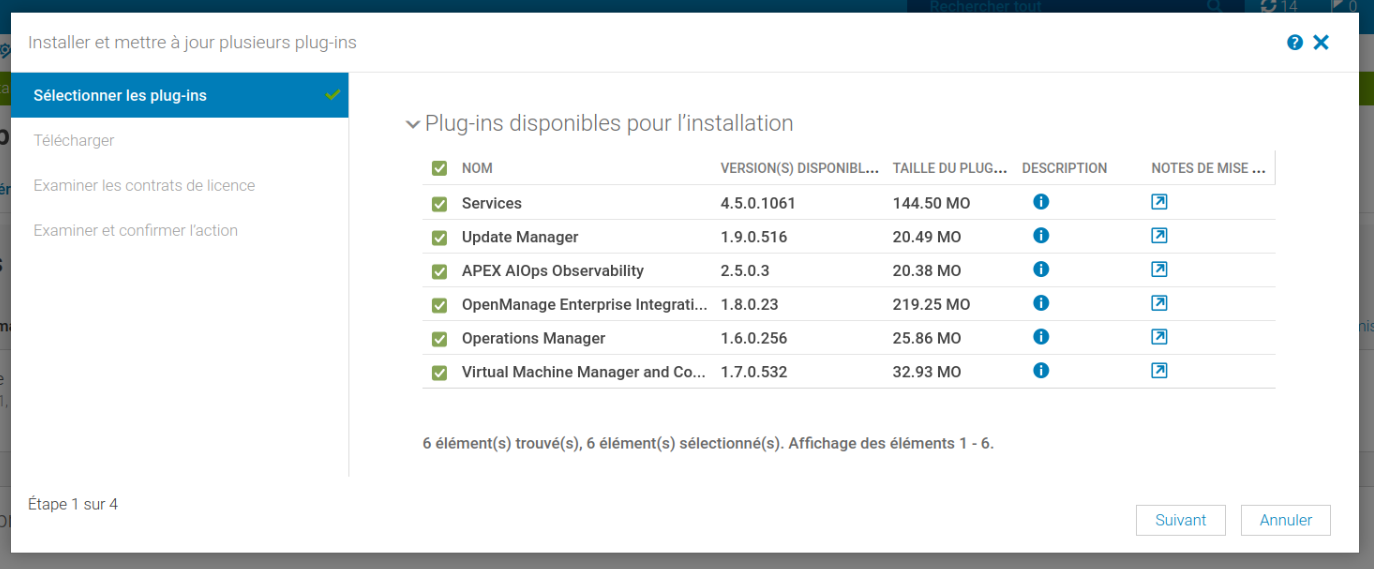1374x569 pixels.
Task: Close the install plug-ins dialog
Action: (x=1321, y=42)
